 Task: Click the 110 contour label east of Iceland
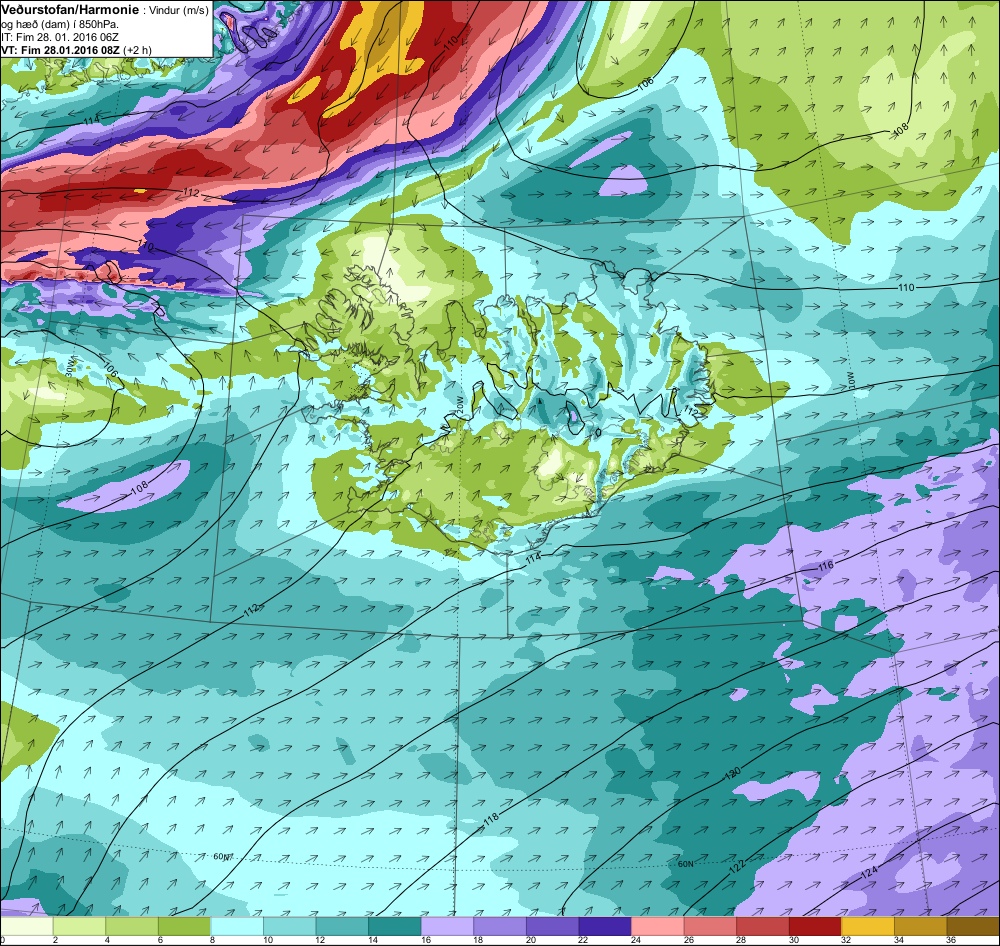[906, 287]
